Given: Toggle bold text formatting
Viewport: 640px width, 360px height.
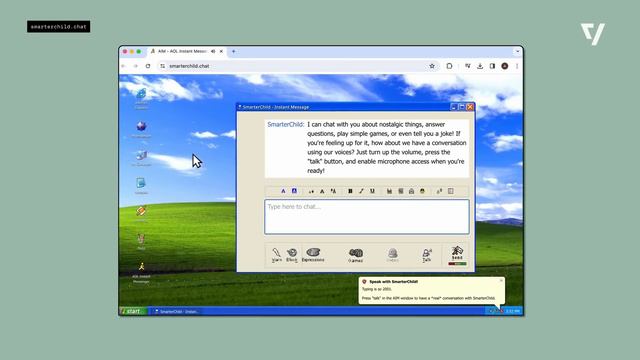Looking at the screenshot, I should tap(350, 191).
